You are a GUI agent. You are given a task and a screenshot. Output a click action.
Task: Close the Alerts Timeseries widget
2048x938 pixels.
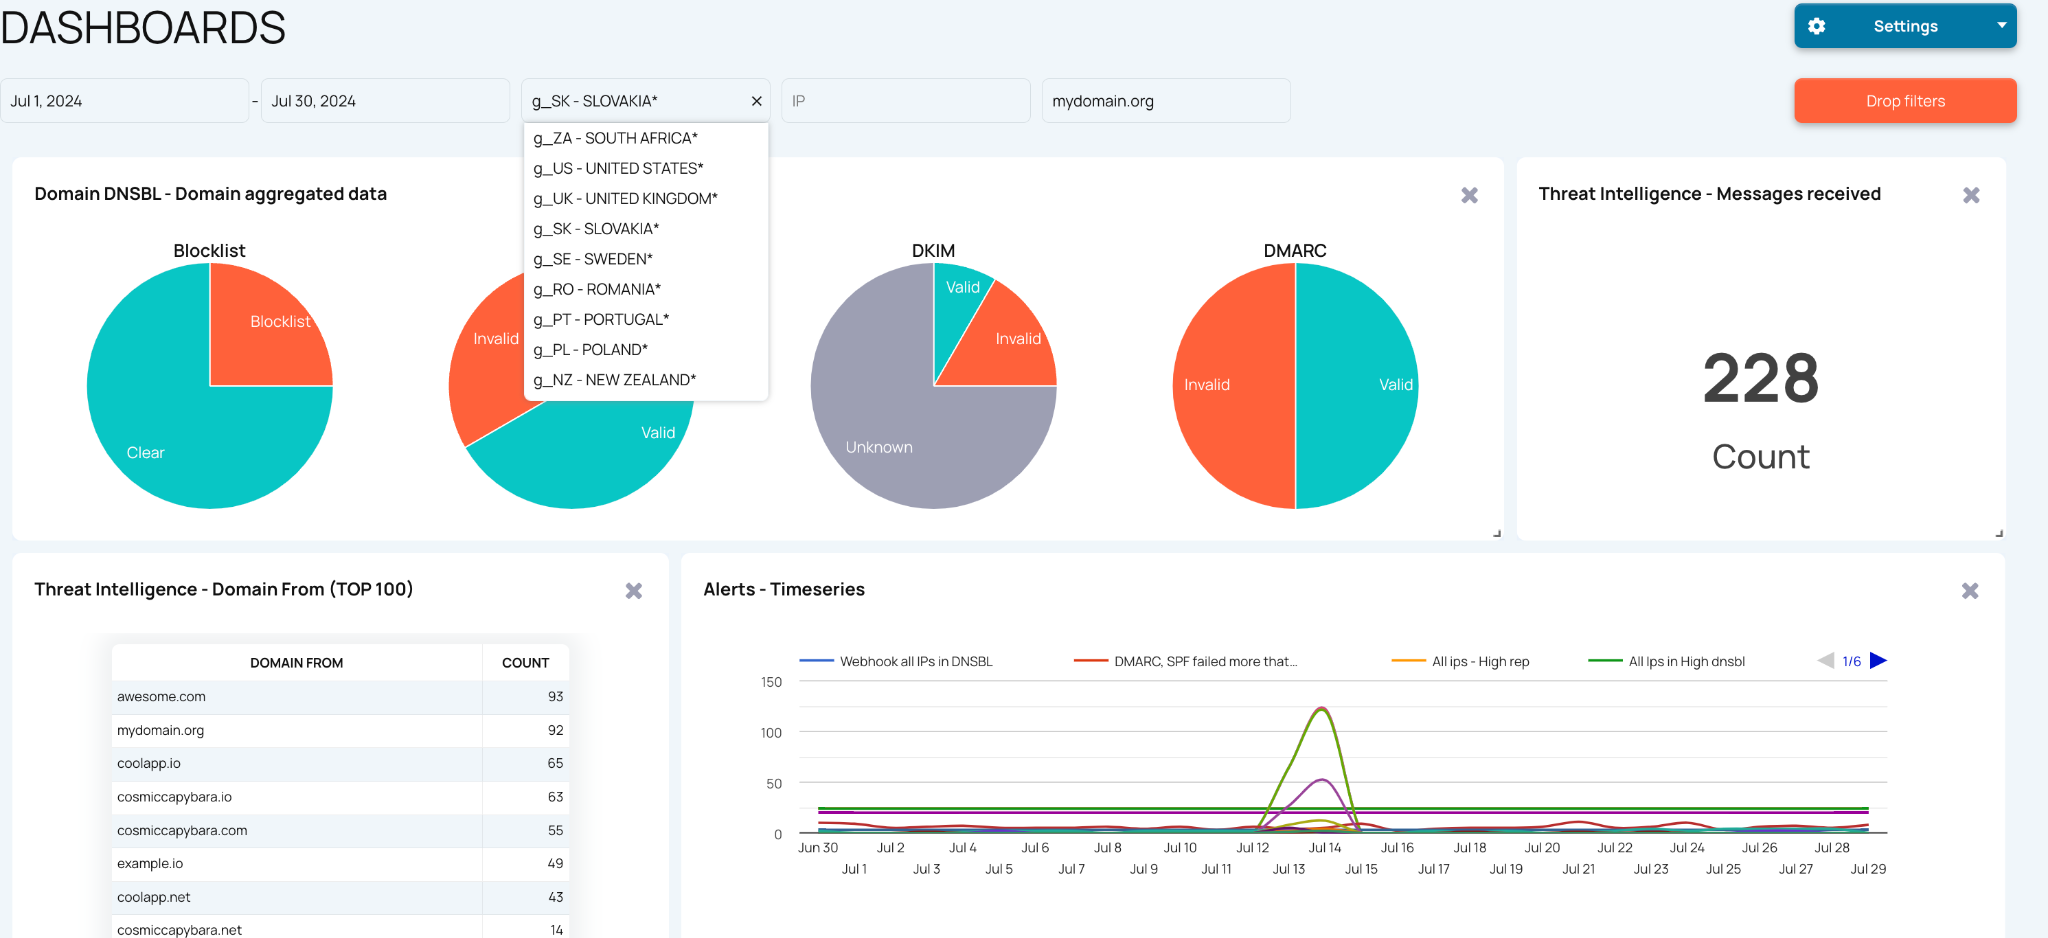(x=1970, y=591)
